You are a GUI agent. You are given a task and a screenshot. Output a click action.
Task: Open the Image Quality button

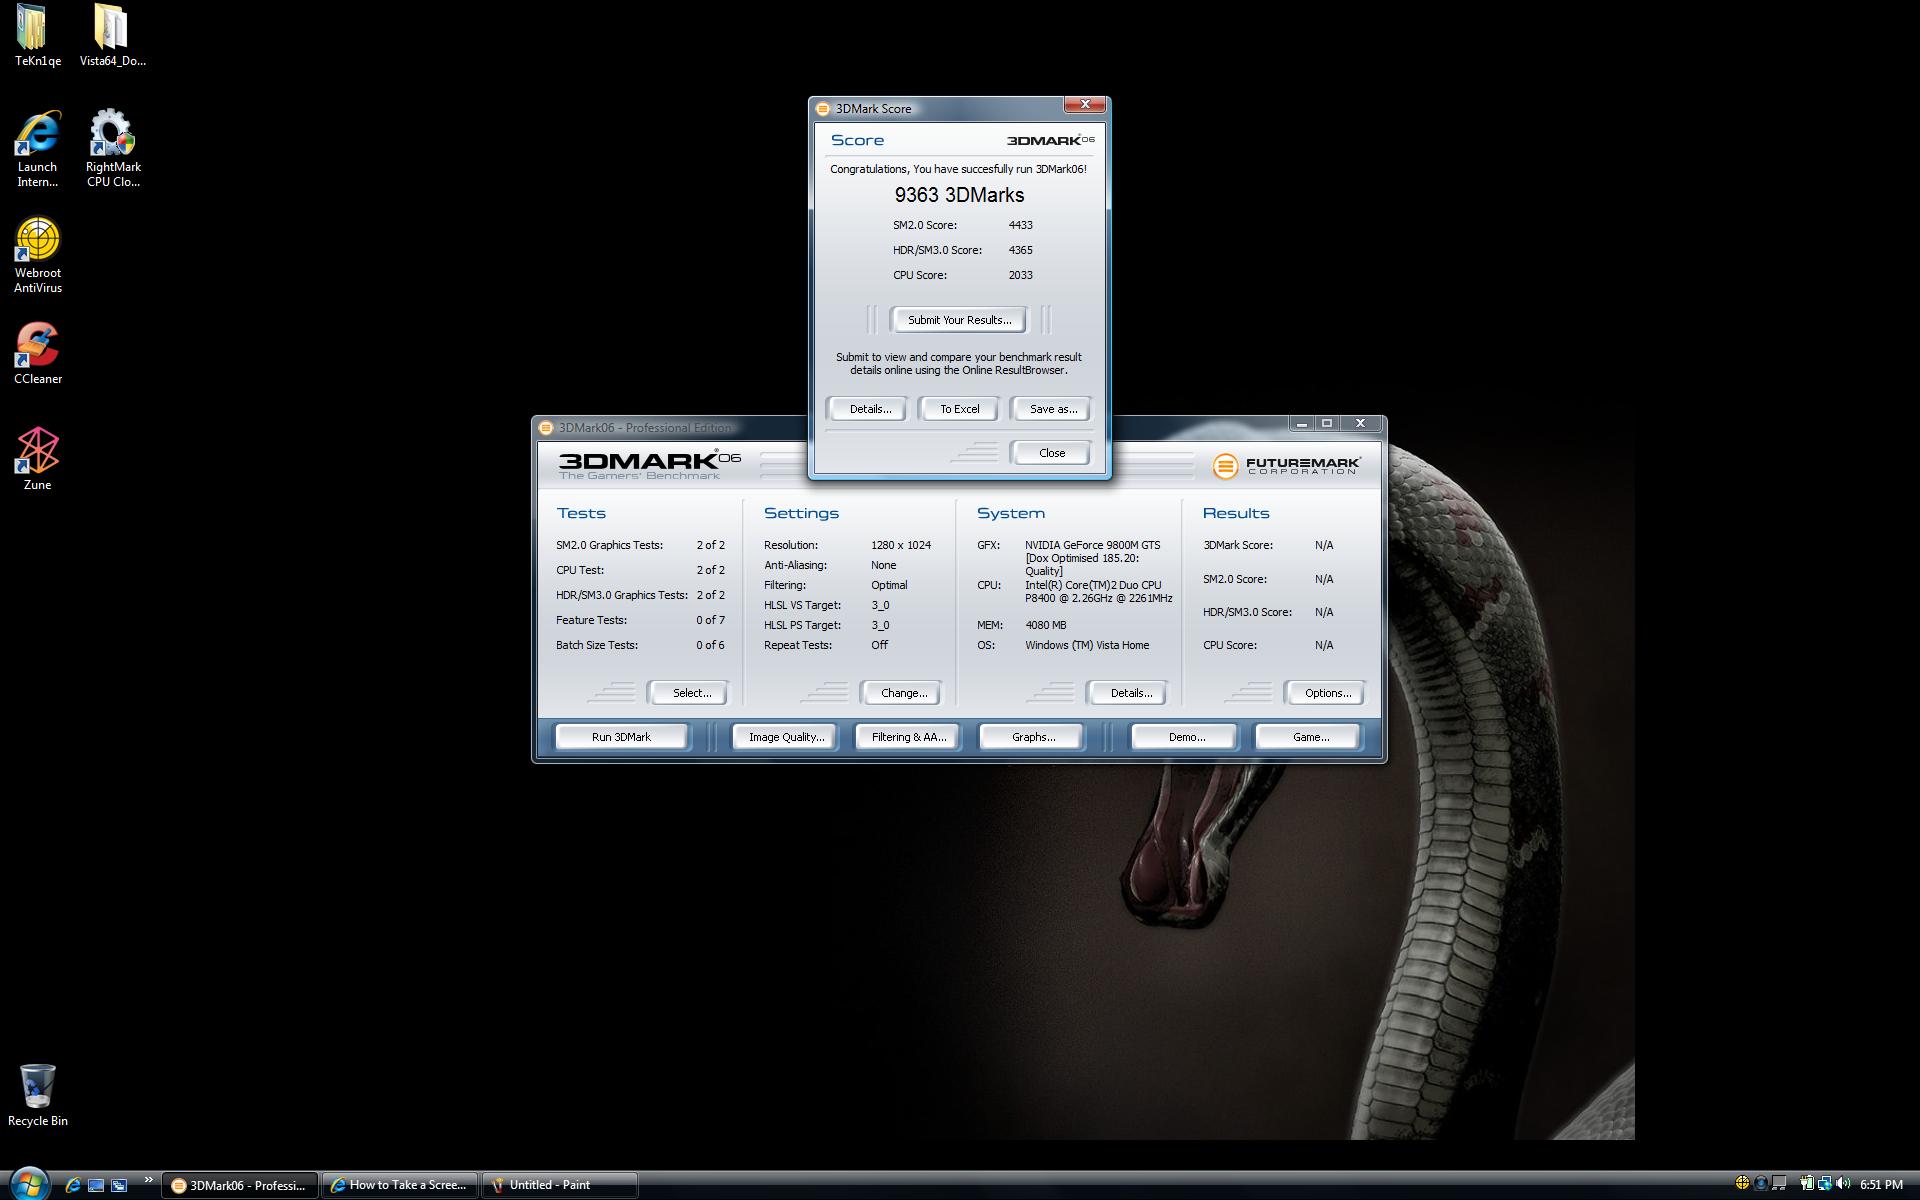coord(786,737)
